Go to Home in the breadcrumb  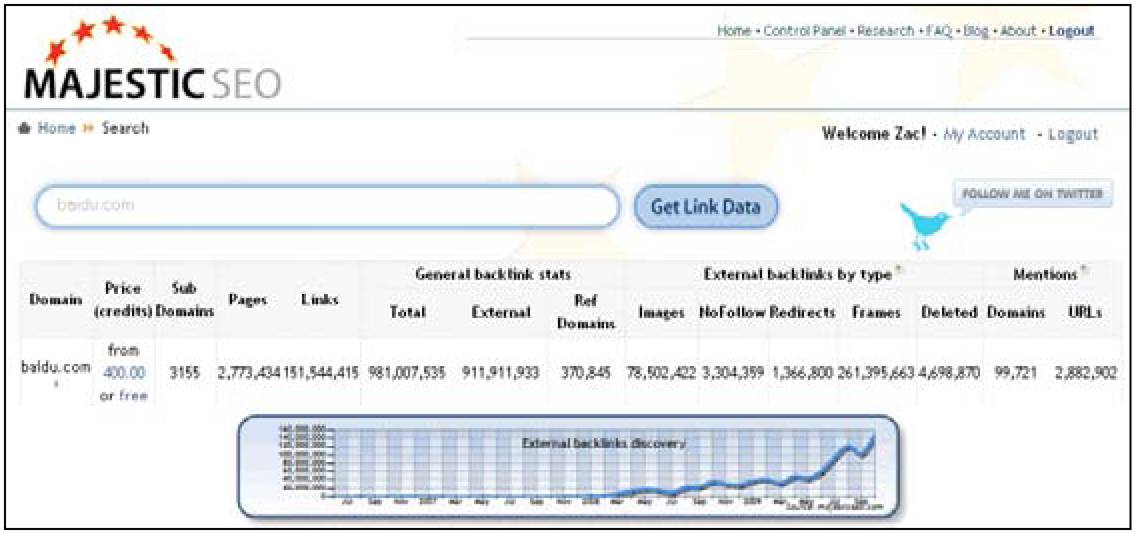[x=56, y=129]
